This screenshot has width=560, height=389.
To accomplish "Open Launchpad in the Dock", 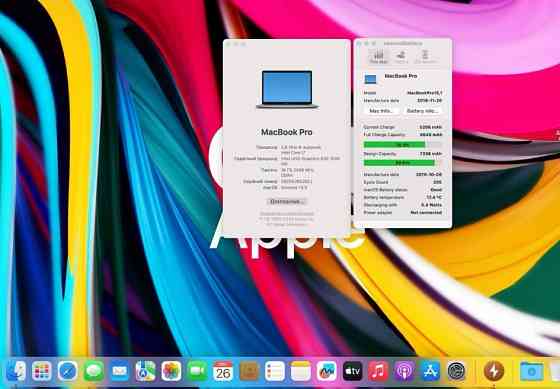I will [x=42, y=371].
